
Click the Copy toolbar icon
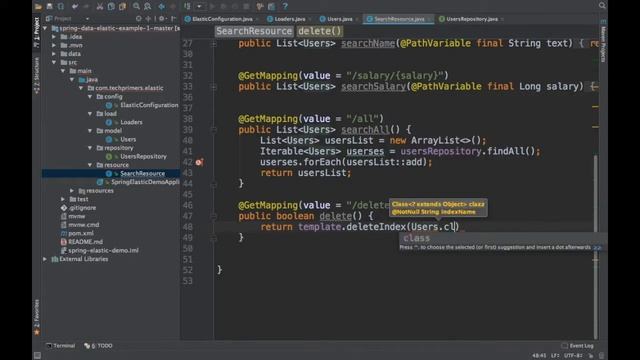pos(111,6)
